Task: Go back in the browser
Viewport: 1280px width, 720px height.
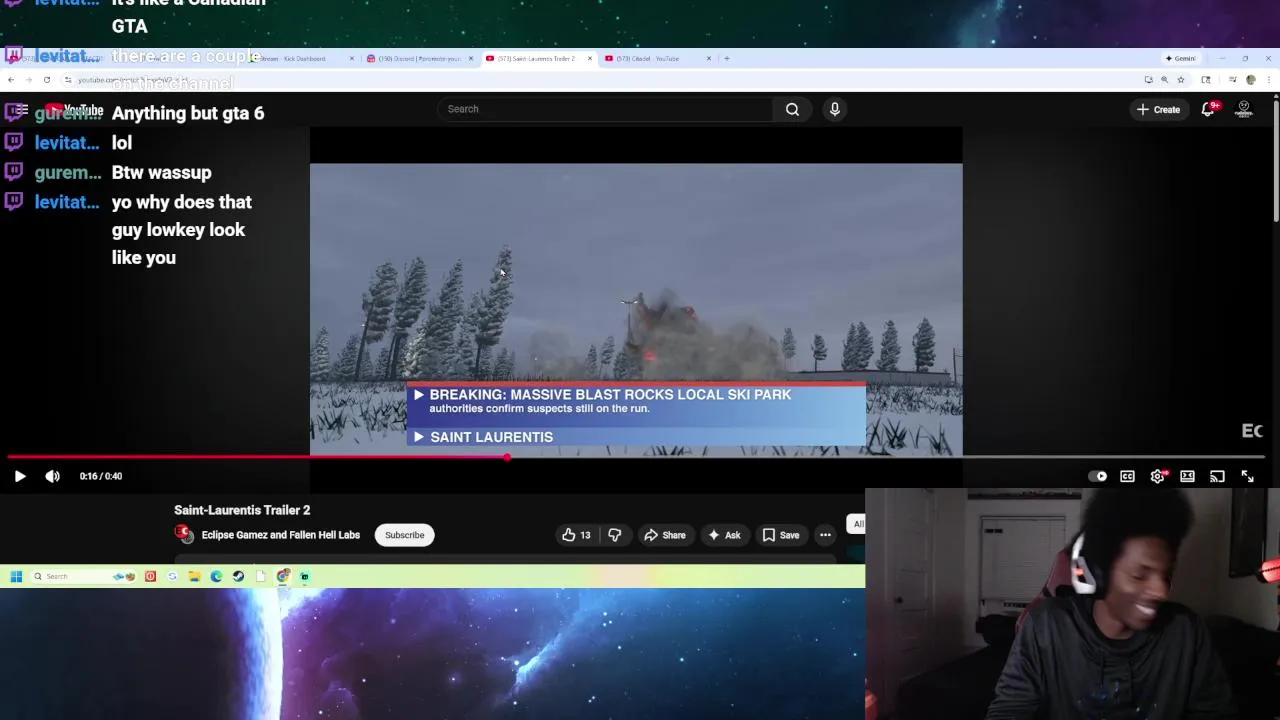Action: pos(11,80)
